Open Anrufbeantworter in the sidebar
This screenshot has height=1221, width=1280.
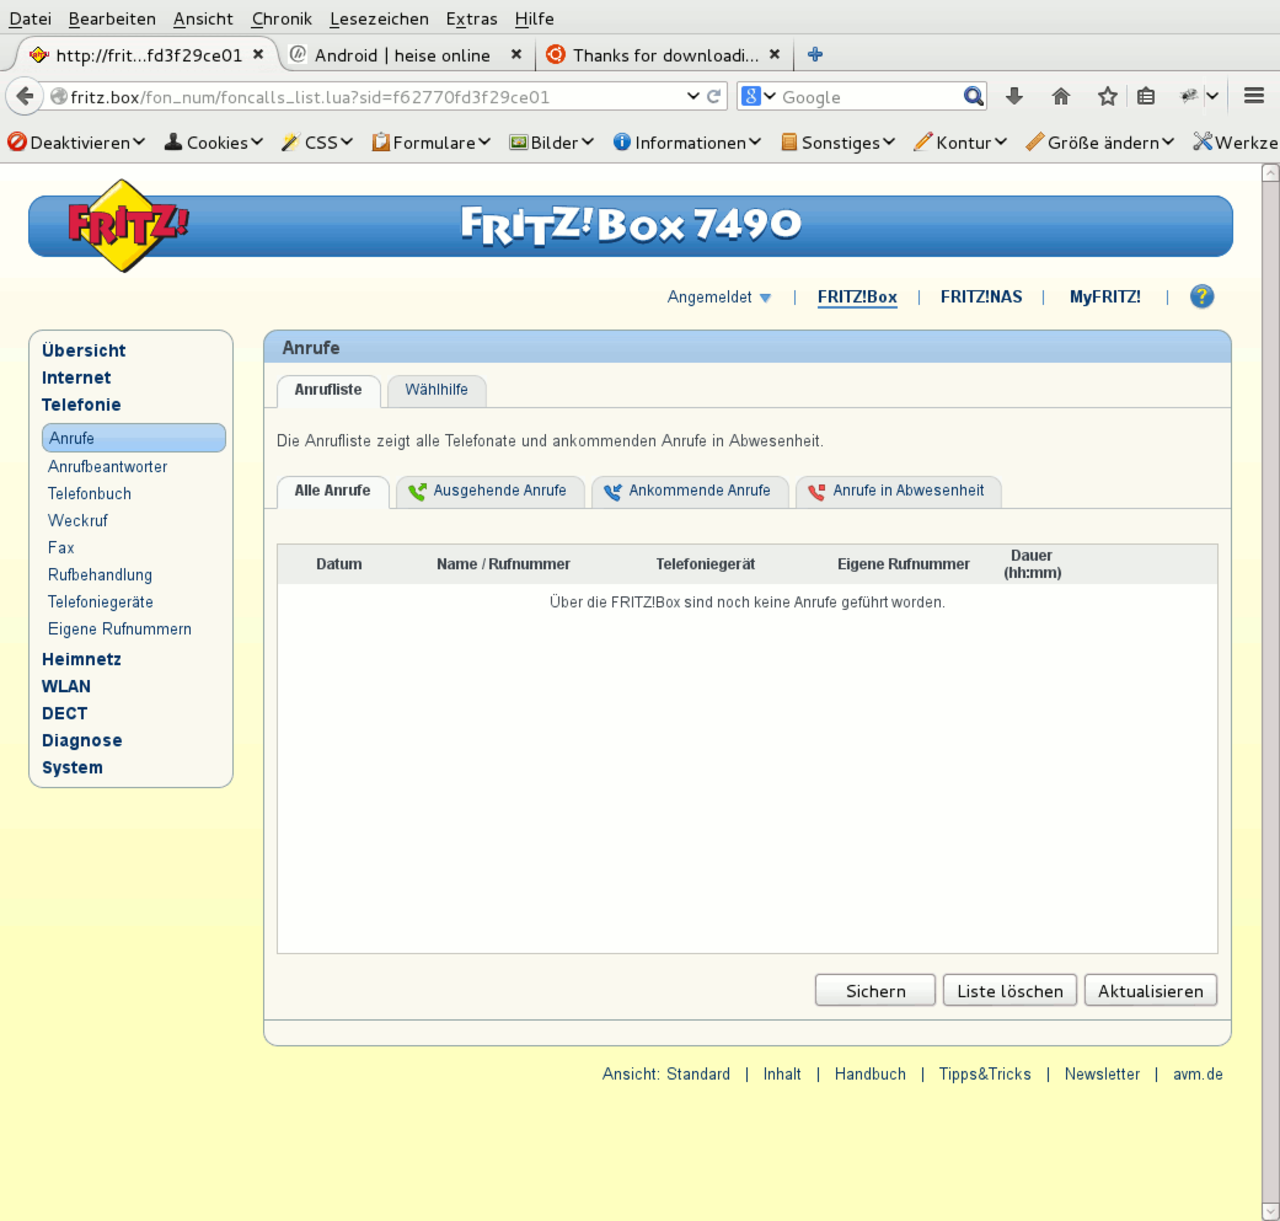(x=107, y=467)
